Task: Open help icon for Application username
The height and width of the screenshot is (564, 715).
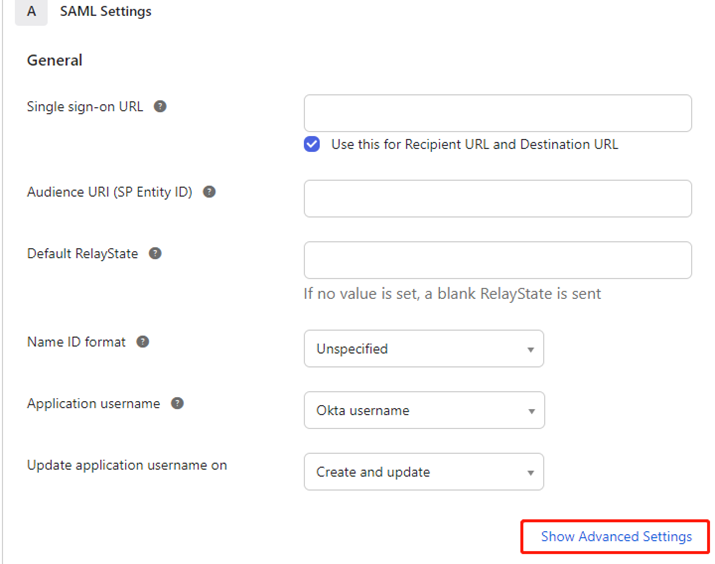Action: [177, 404]
